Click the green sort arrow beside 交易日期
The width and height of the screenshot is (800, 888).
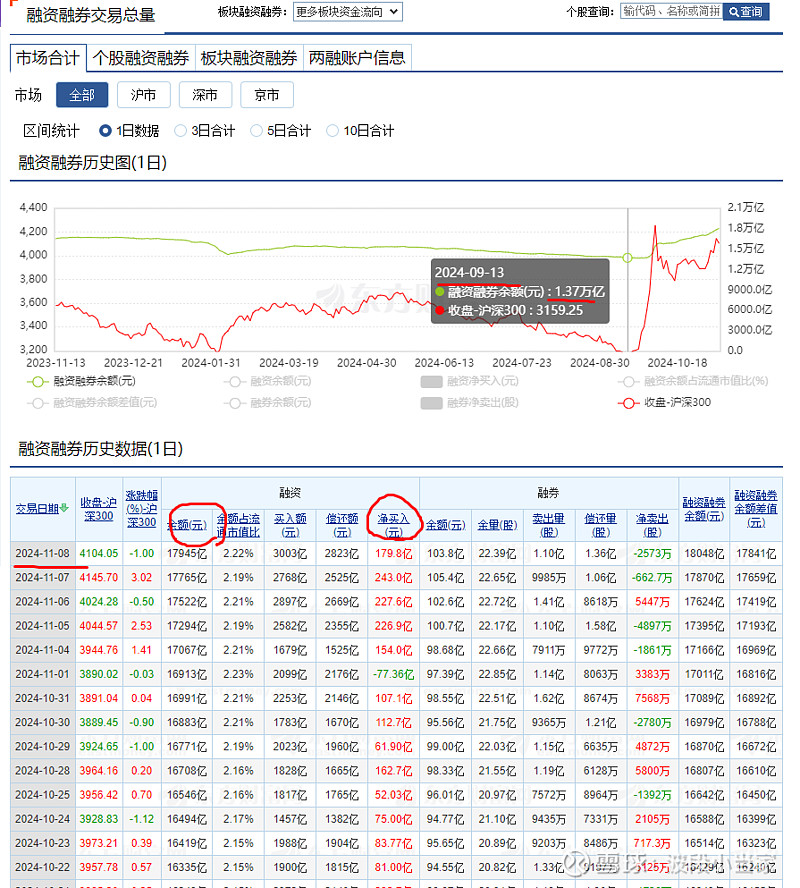point(65,508)
